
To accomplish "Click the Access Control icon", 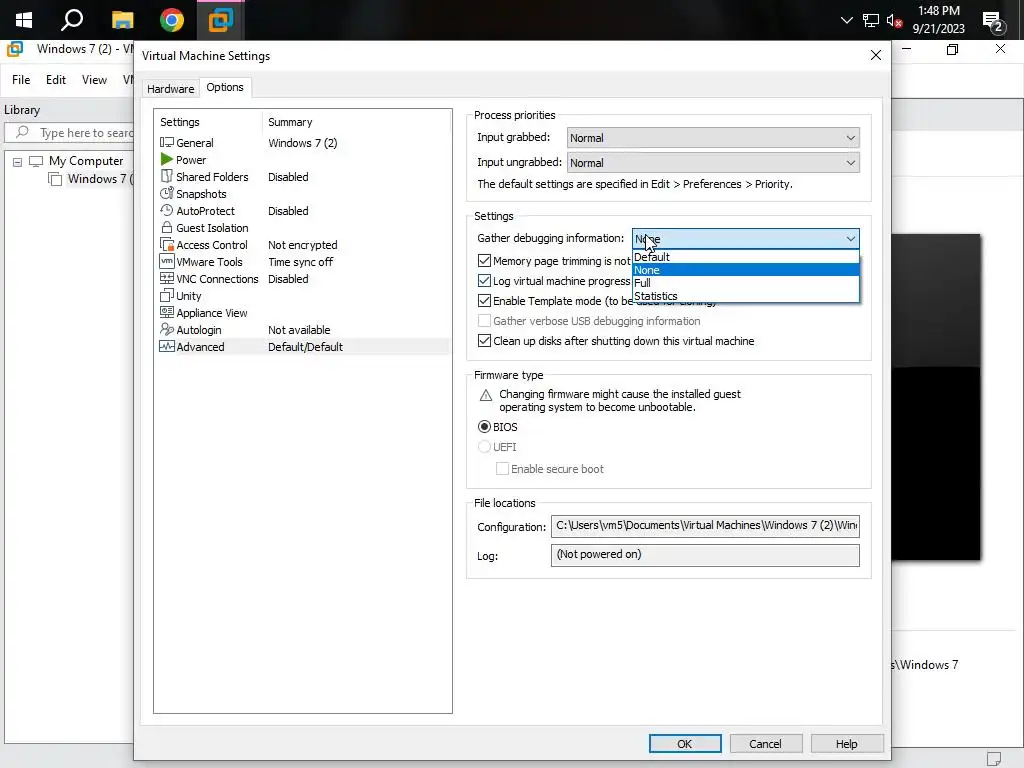I will [167, 244].
